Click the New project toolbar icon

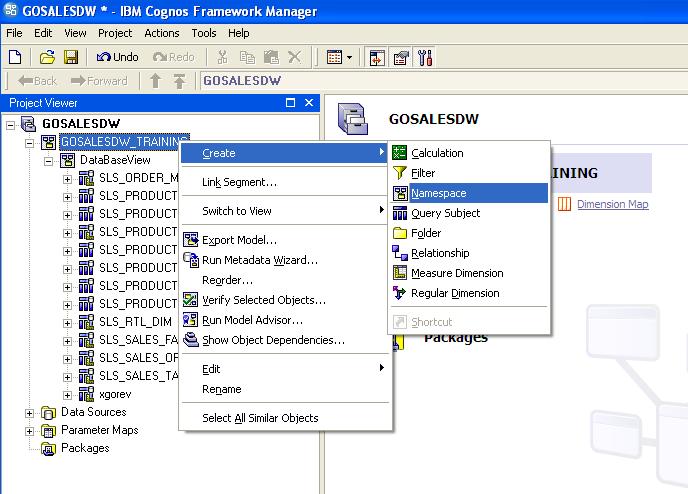click(15, 57)
